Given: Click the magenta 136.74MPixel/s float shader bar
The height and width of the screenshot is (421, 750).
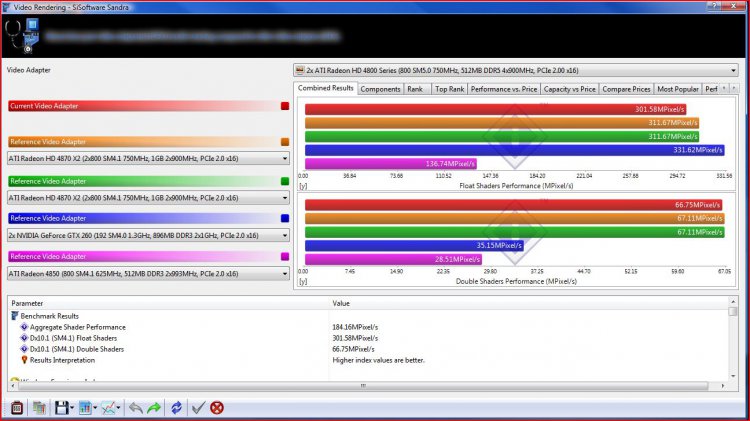Looking at the screenshot, I should point(391,164).
